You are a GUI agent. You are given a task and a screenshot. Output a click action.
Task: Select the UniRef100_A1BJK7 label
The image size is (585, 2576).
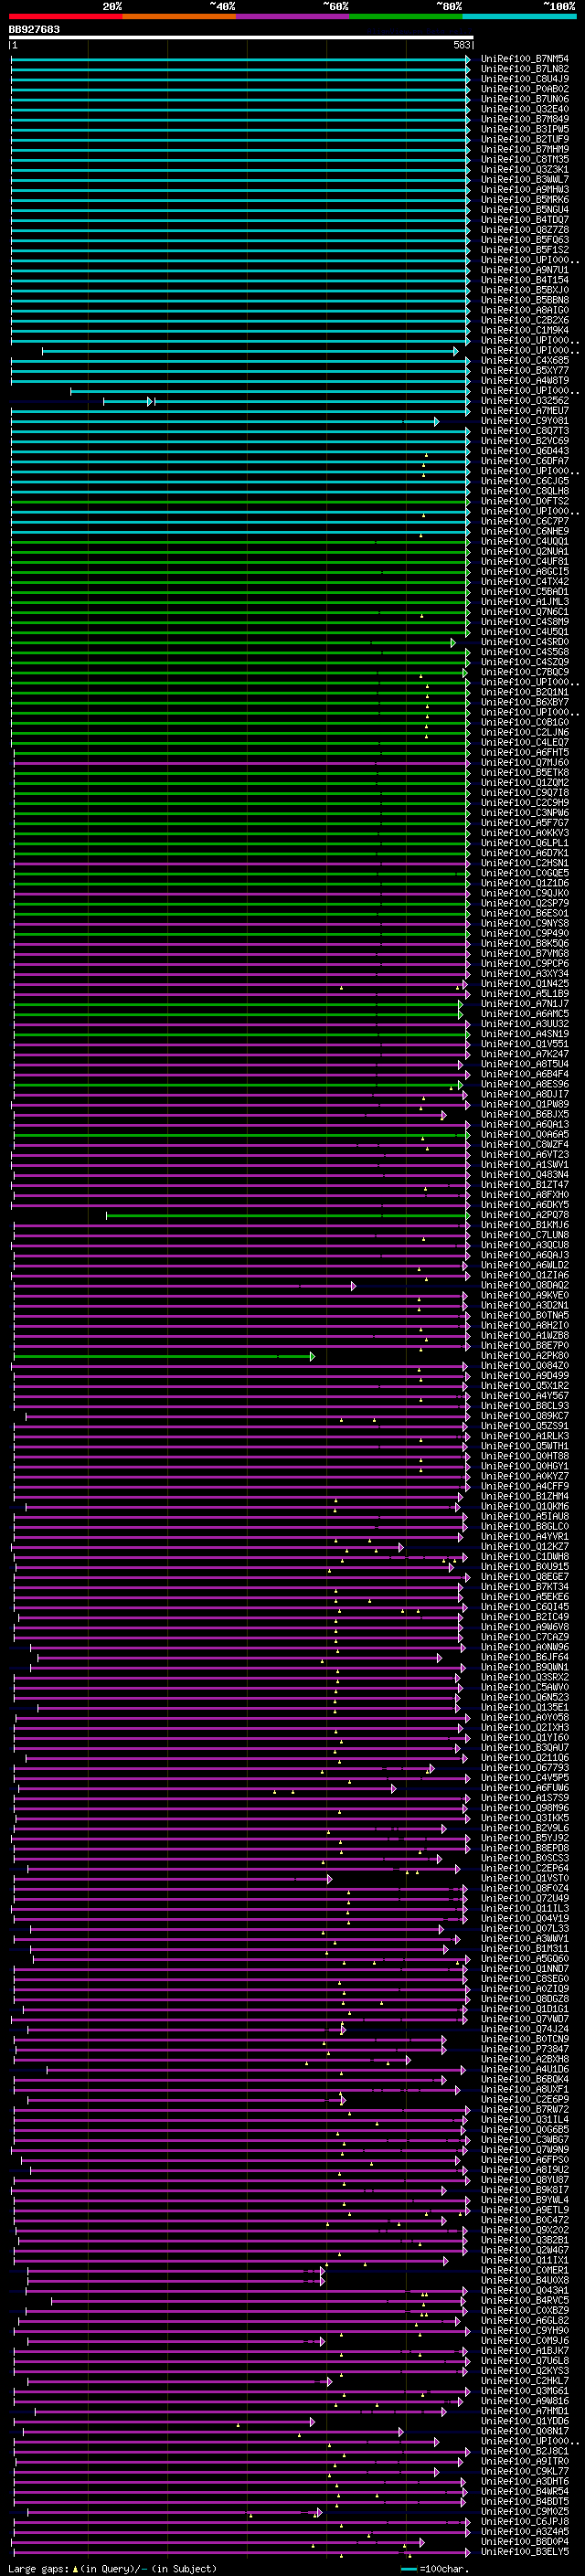524,2351
